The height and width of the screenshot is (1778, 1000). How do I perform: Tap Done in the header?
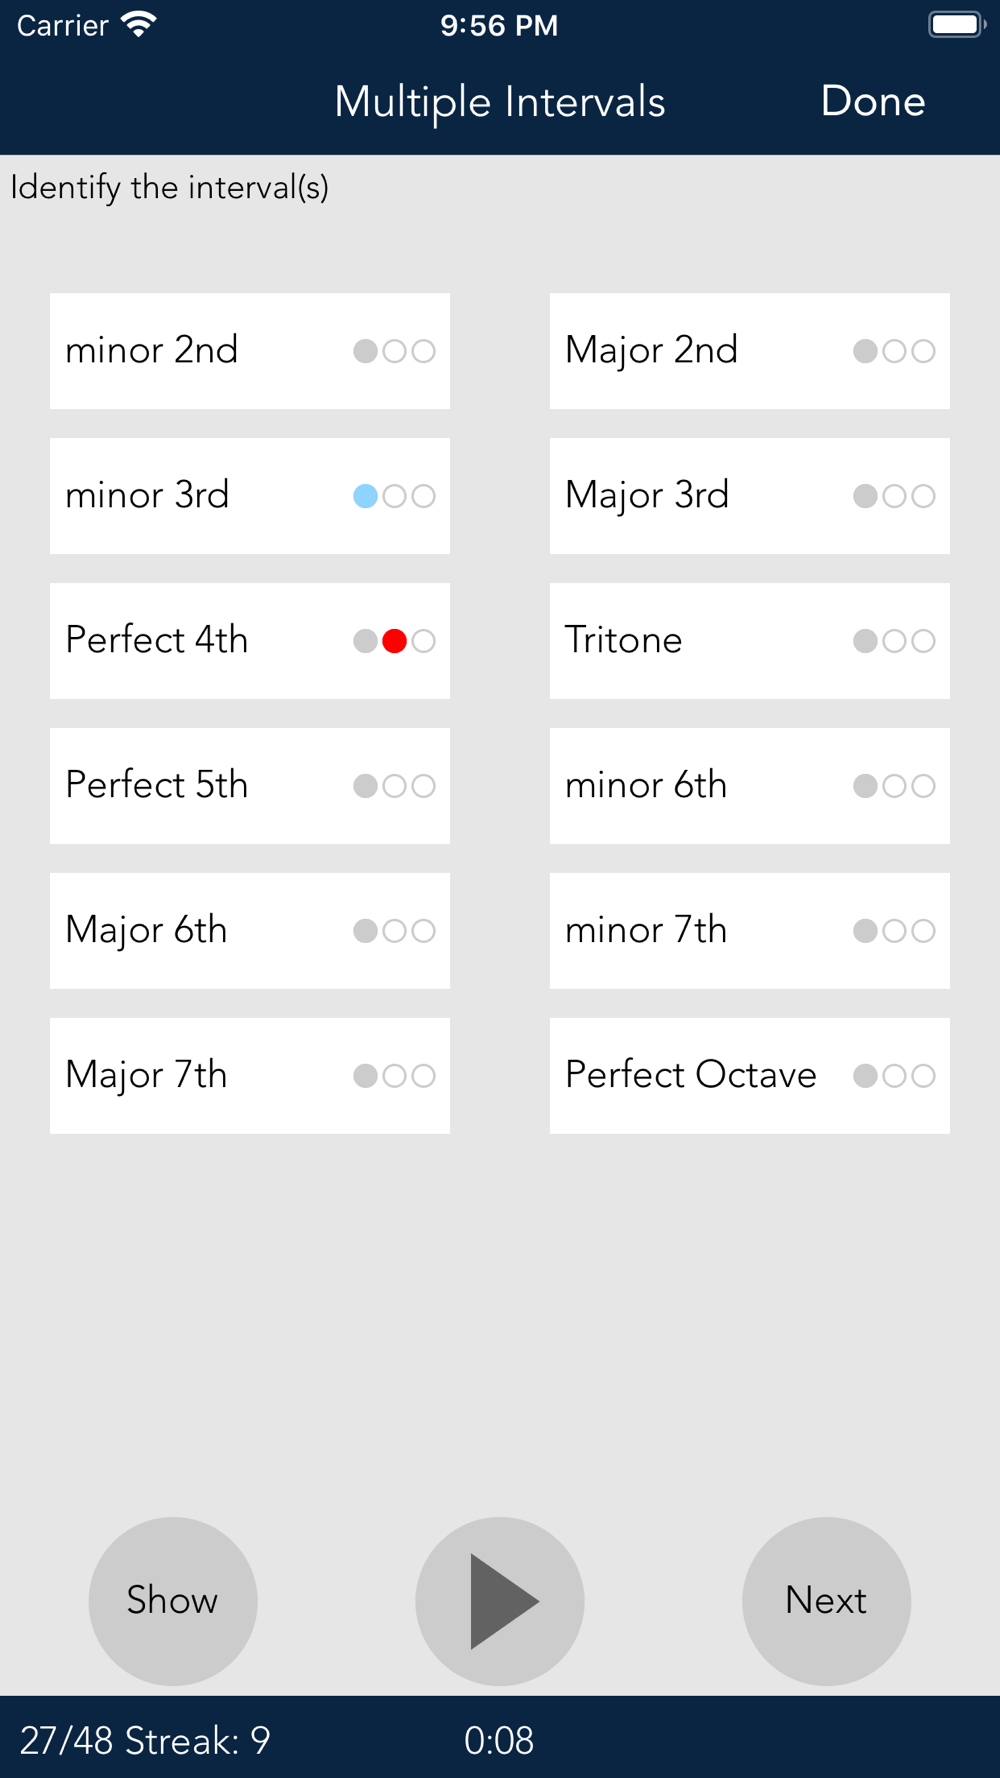point(872,101)
